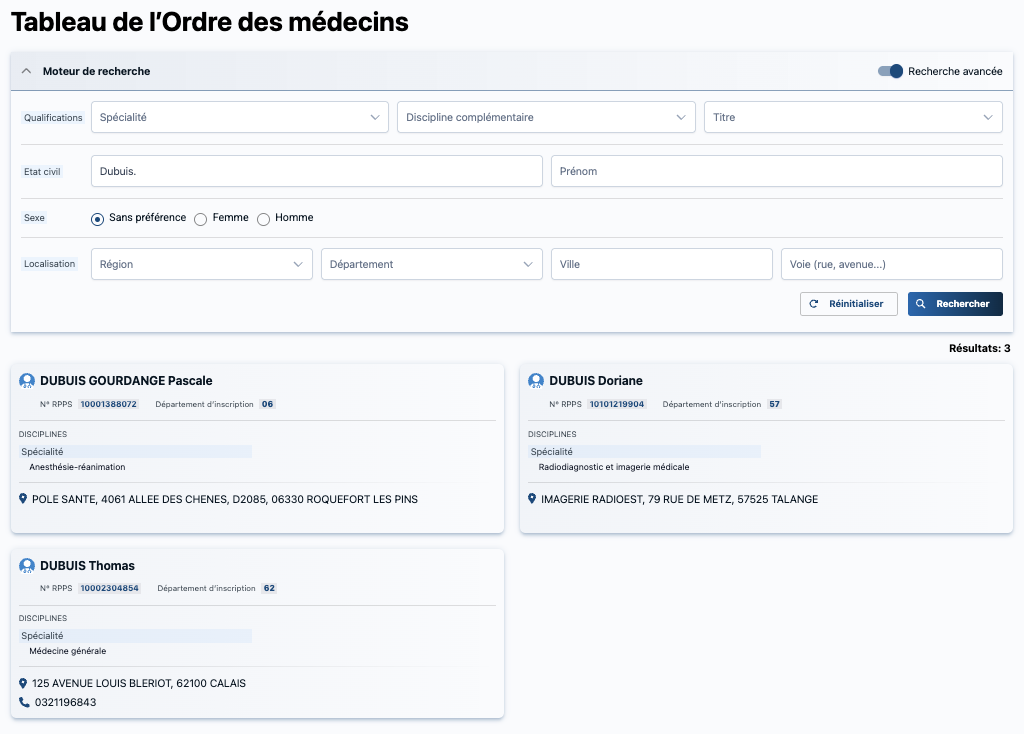Open the Département dropdown
Viewport: 1024px width, 734px height.
432,264
